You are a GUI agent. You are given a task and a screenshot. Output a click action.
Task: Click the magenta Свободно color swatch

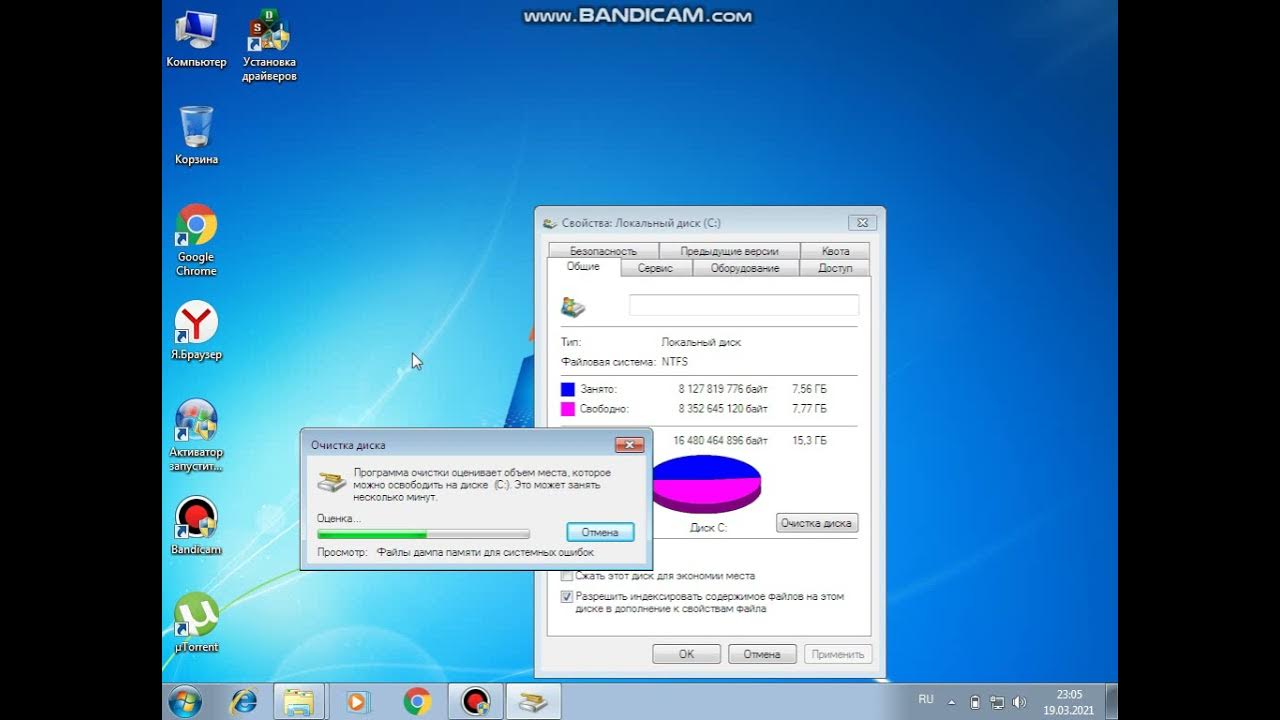pyautogui.click(x=568, y=409)
